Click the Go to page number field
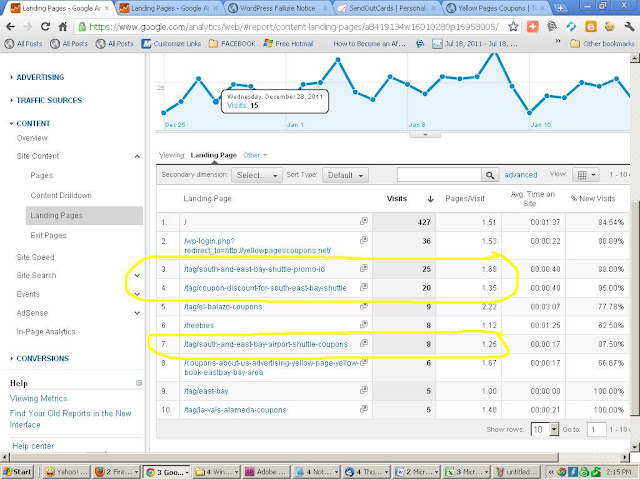Screen dimensions: 640x480 coord(596,429)
